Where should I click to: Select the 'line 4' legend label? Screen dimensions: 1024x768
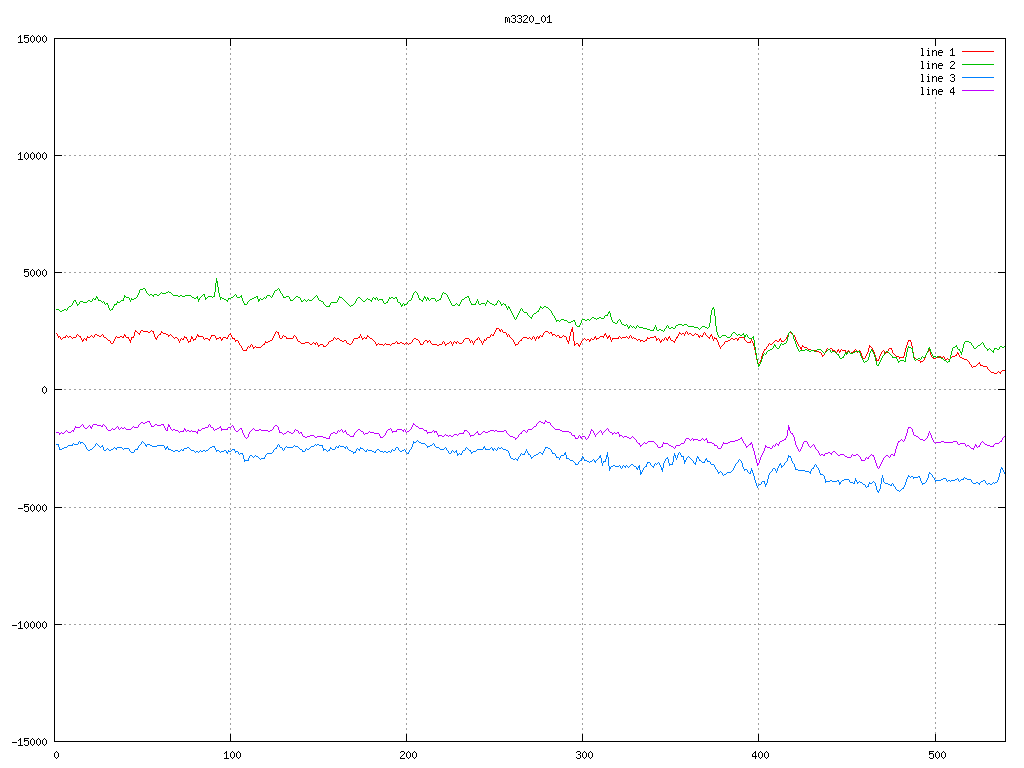coord(937,91)
